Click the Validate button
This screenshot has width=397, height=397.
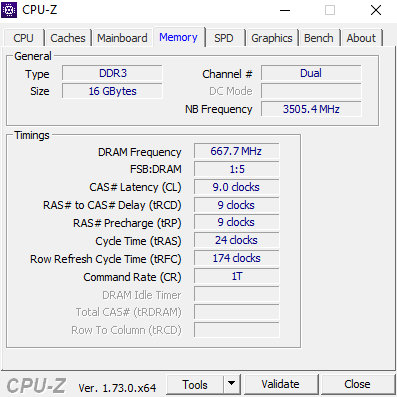(280, 384)
